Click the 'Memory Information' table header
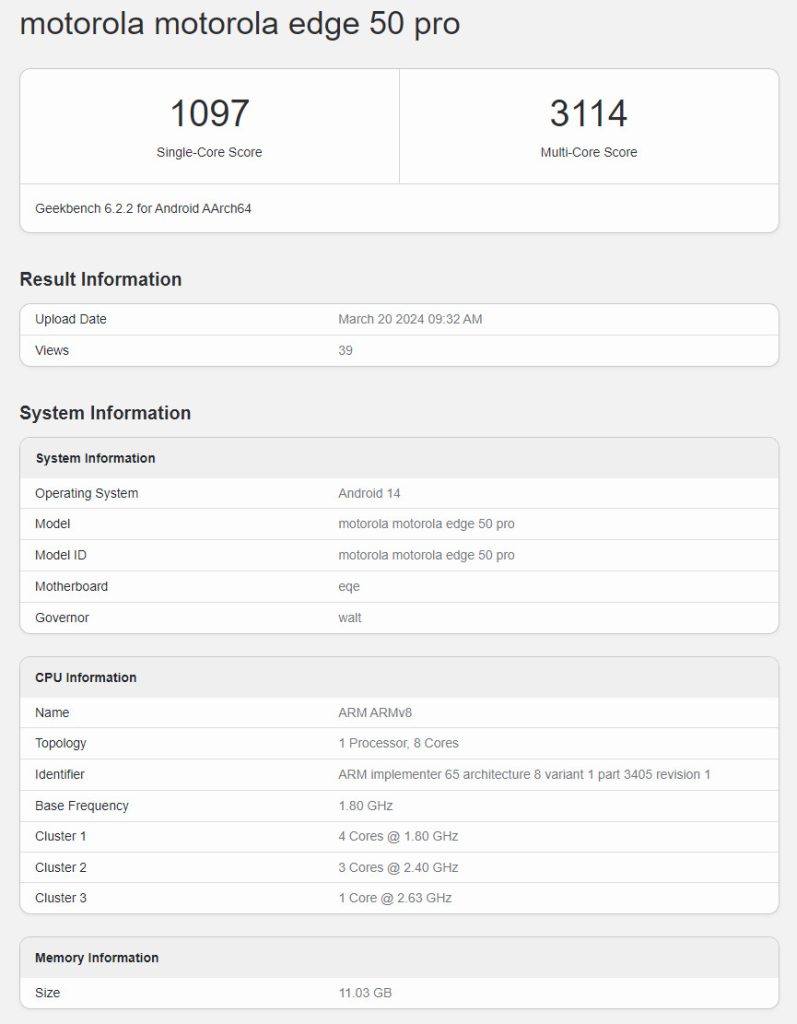Image resolution: width=797 pixels, height=1024 pixels. (399, 958)
